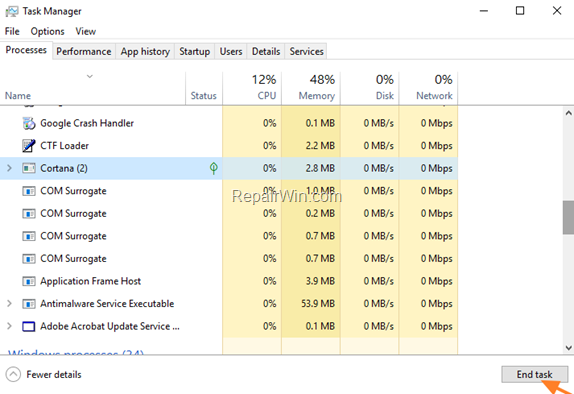Click the Task Manager title bar icon
574x394 pixels.
click(x=11, y=11)
